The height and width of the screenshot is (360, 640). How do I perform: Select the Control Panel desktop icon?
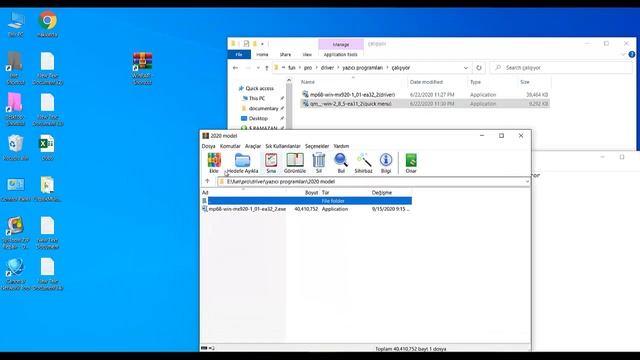click(x=16, y=189)
